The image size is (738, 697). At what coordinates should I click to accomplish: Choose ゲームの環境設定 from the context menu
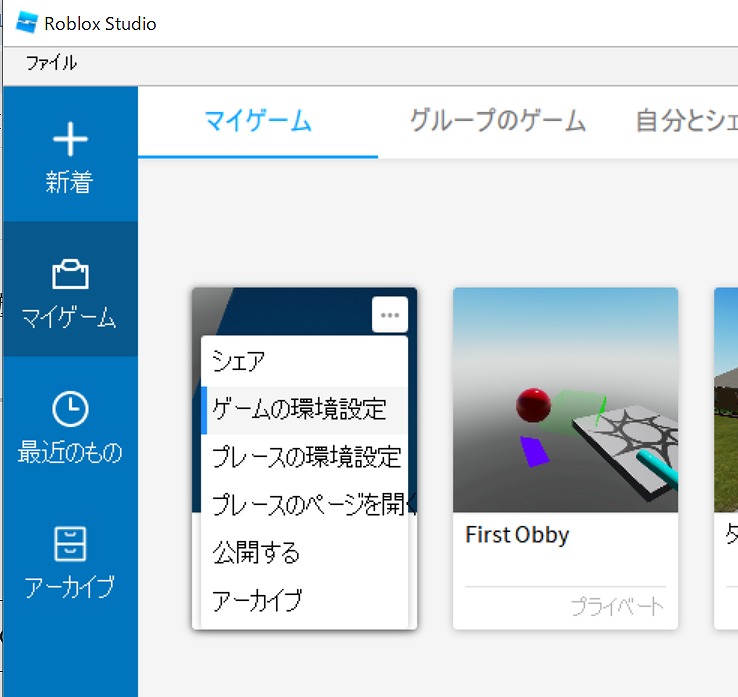304,410
